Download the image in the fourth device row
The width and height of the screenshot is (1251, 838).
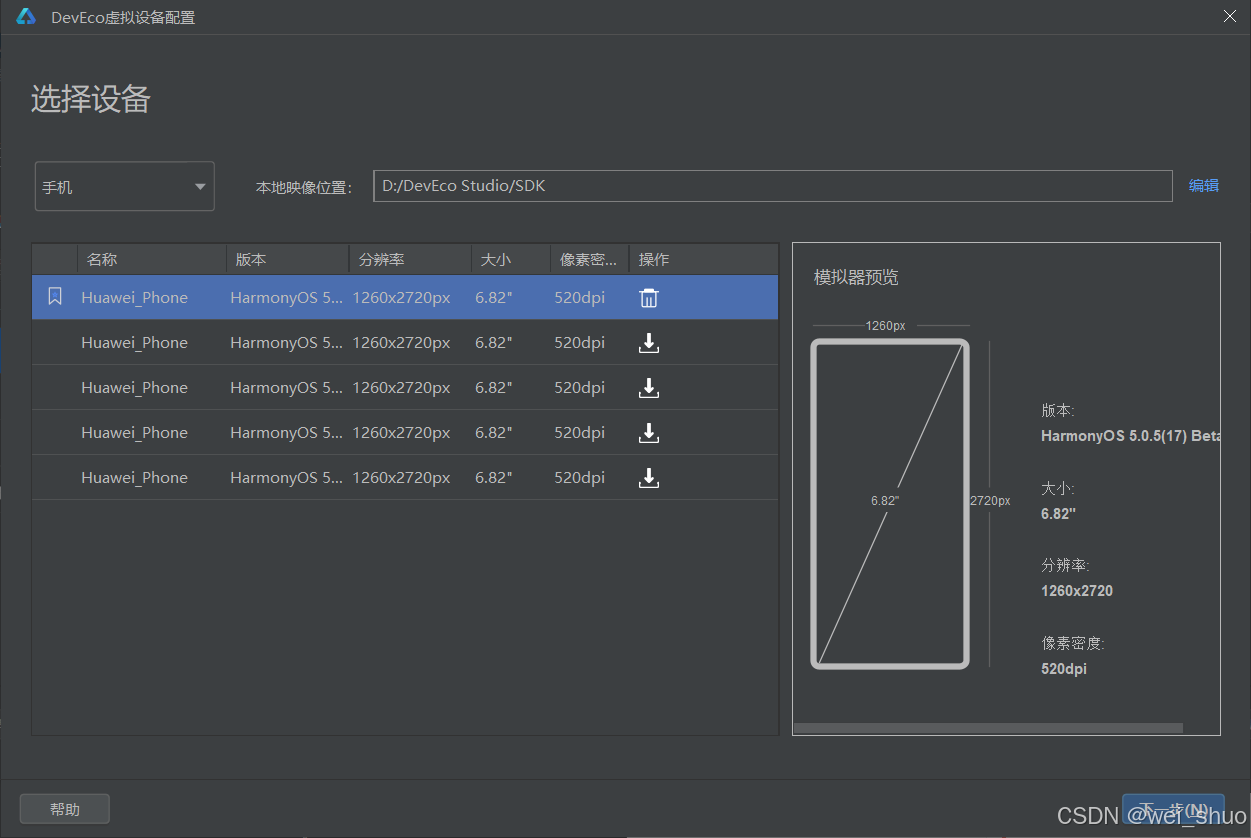tap(649, 433)
